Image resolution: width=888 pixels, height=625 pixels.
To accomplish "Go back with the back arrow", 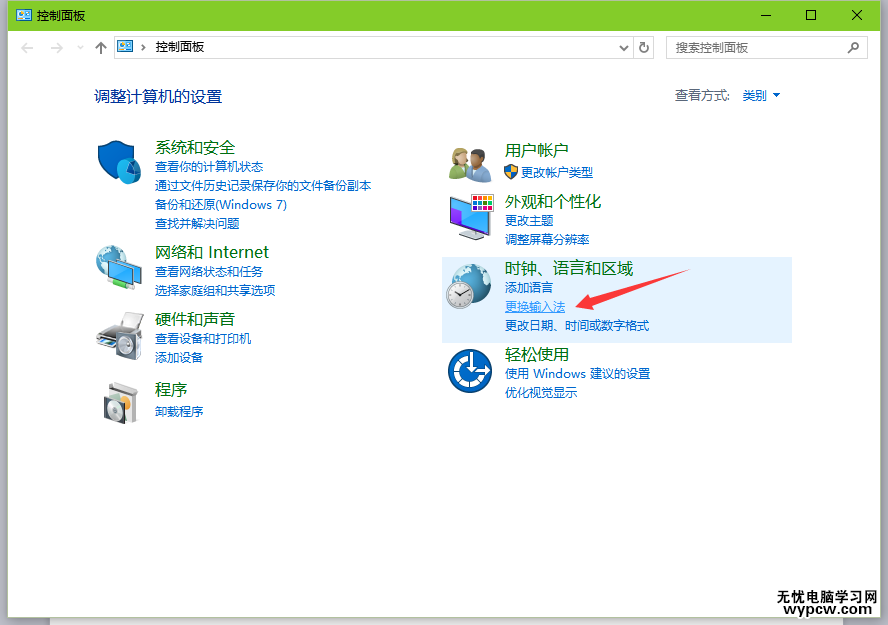I will [27, 48].
